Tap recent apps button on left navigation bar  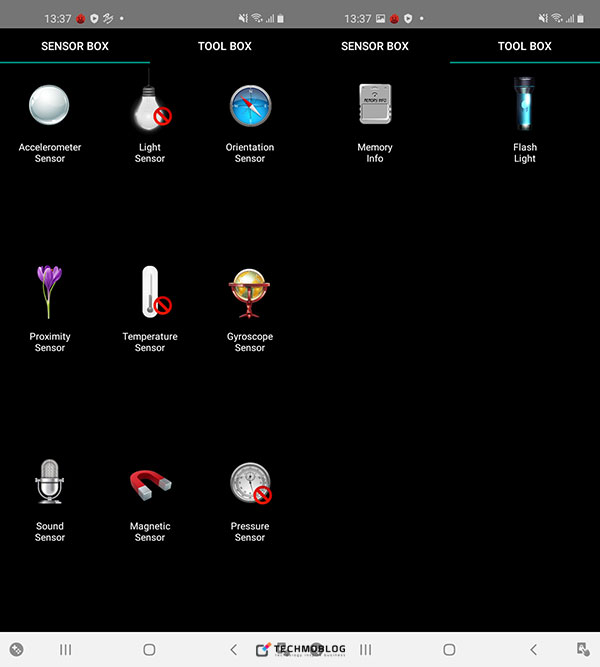click(x=66, y=650)
